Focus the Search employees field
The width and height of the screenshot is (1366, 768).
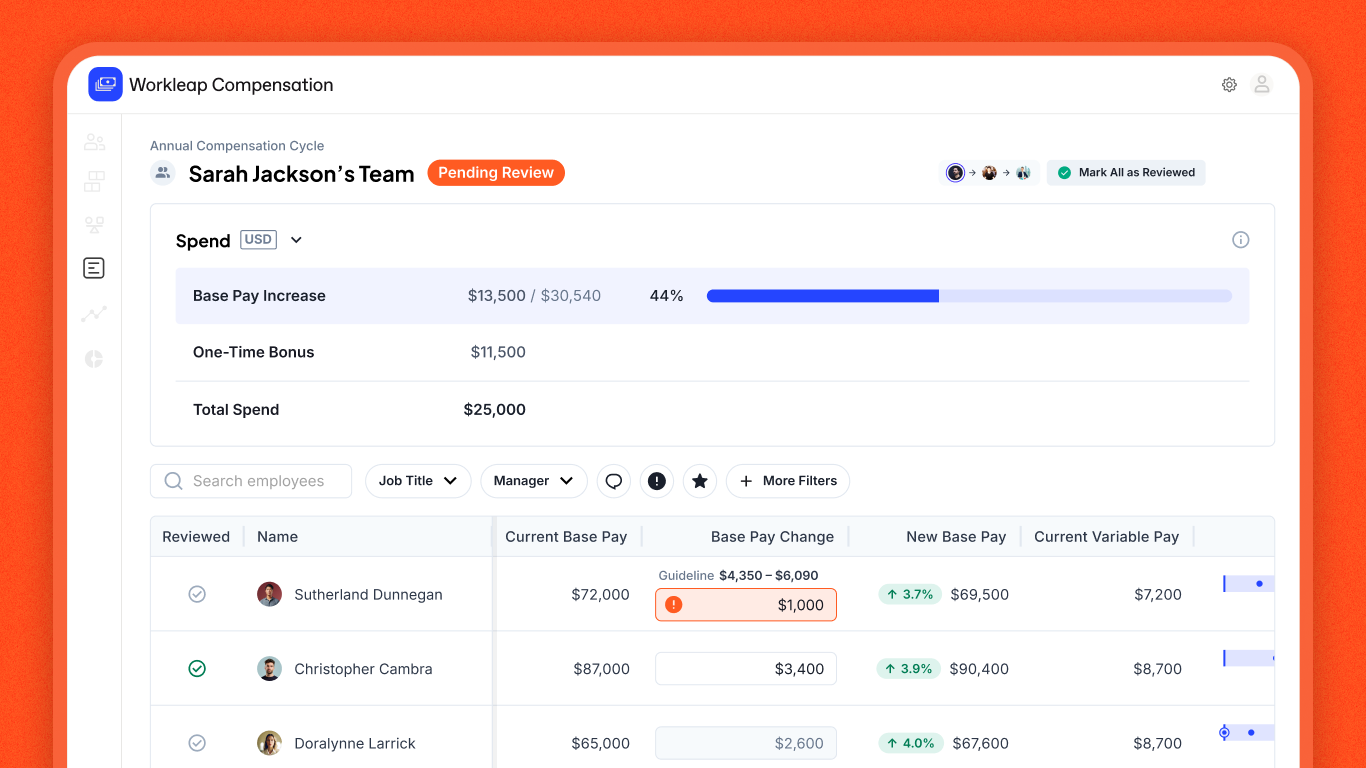pos(251,481)
